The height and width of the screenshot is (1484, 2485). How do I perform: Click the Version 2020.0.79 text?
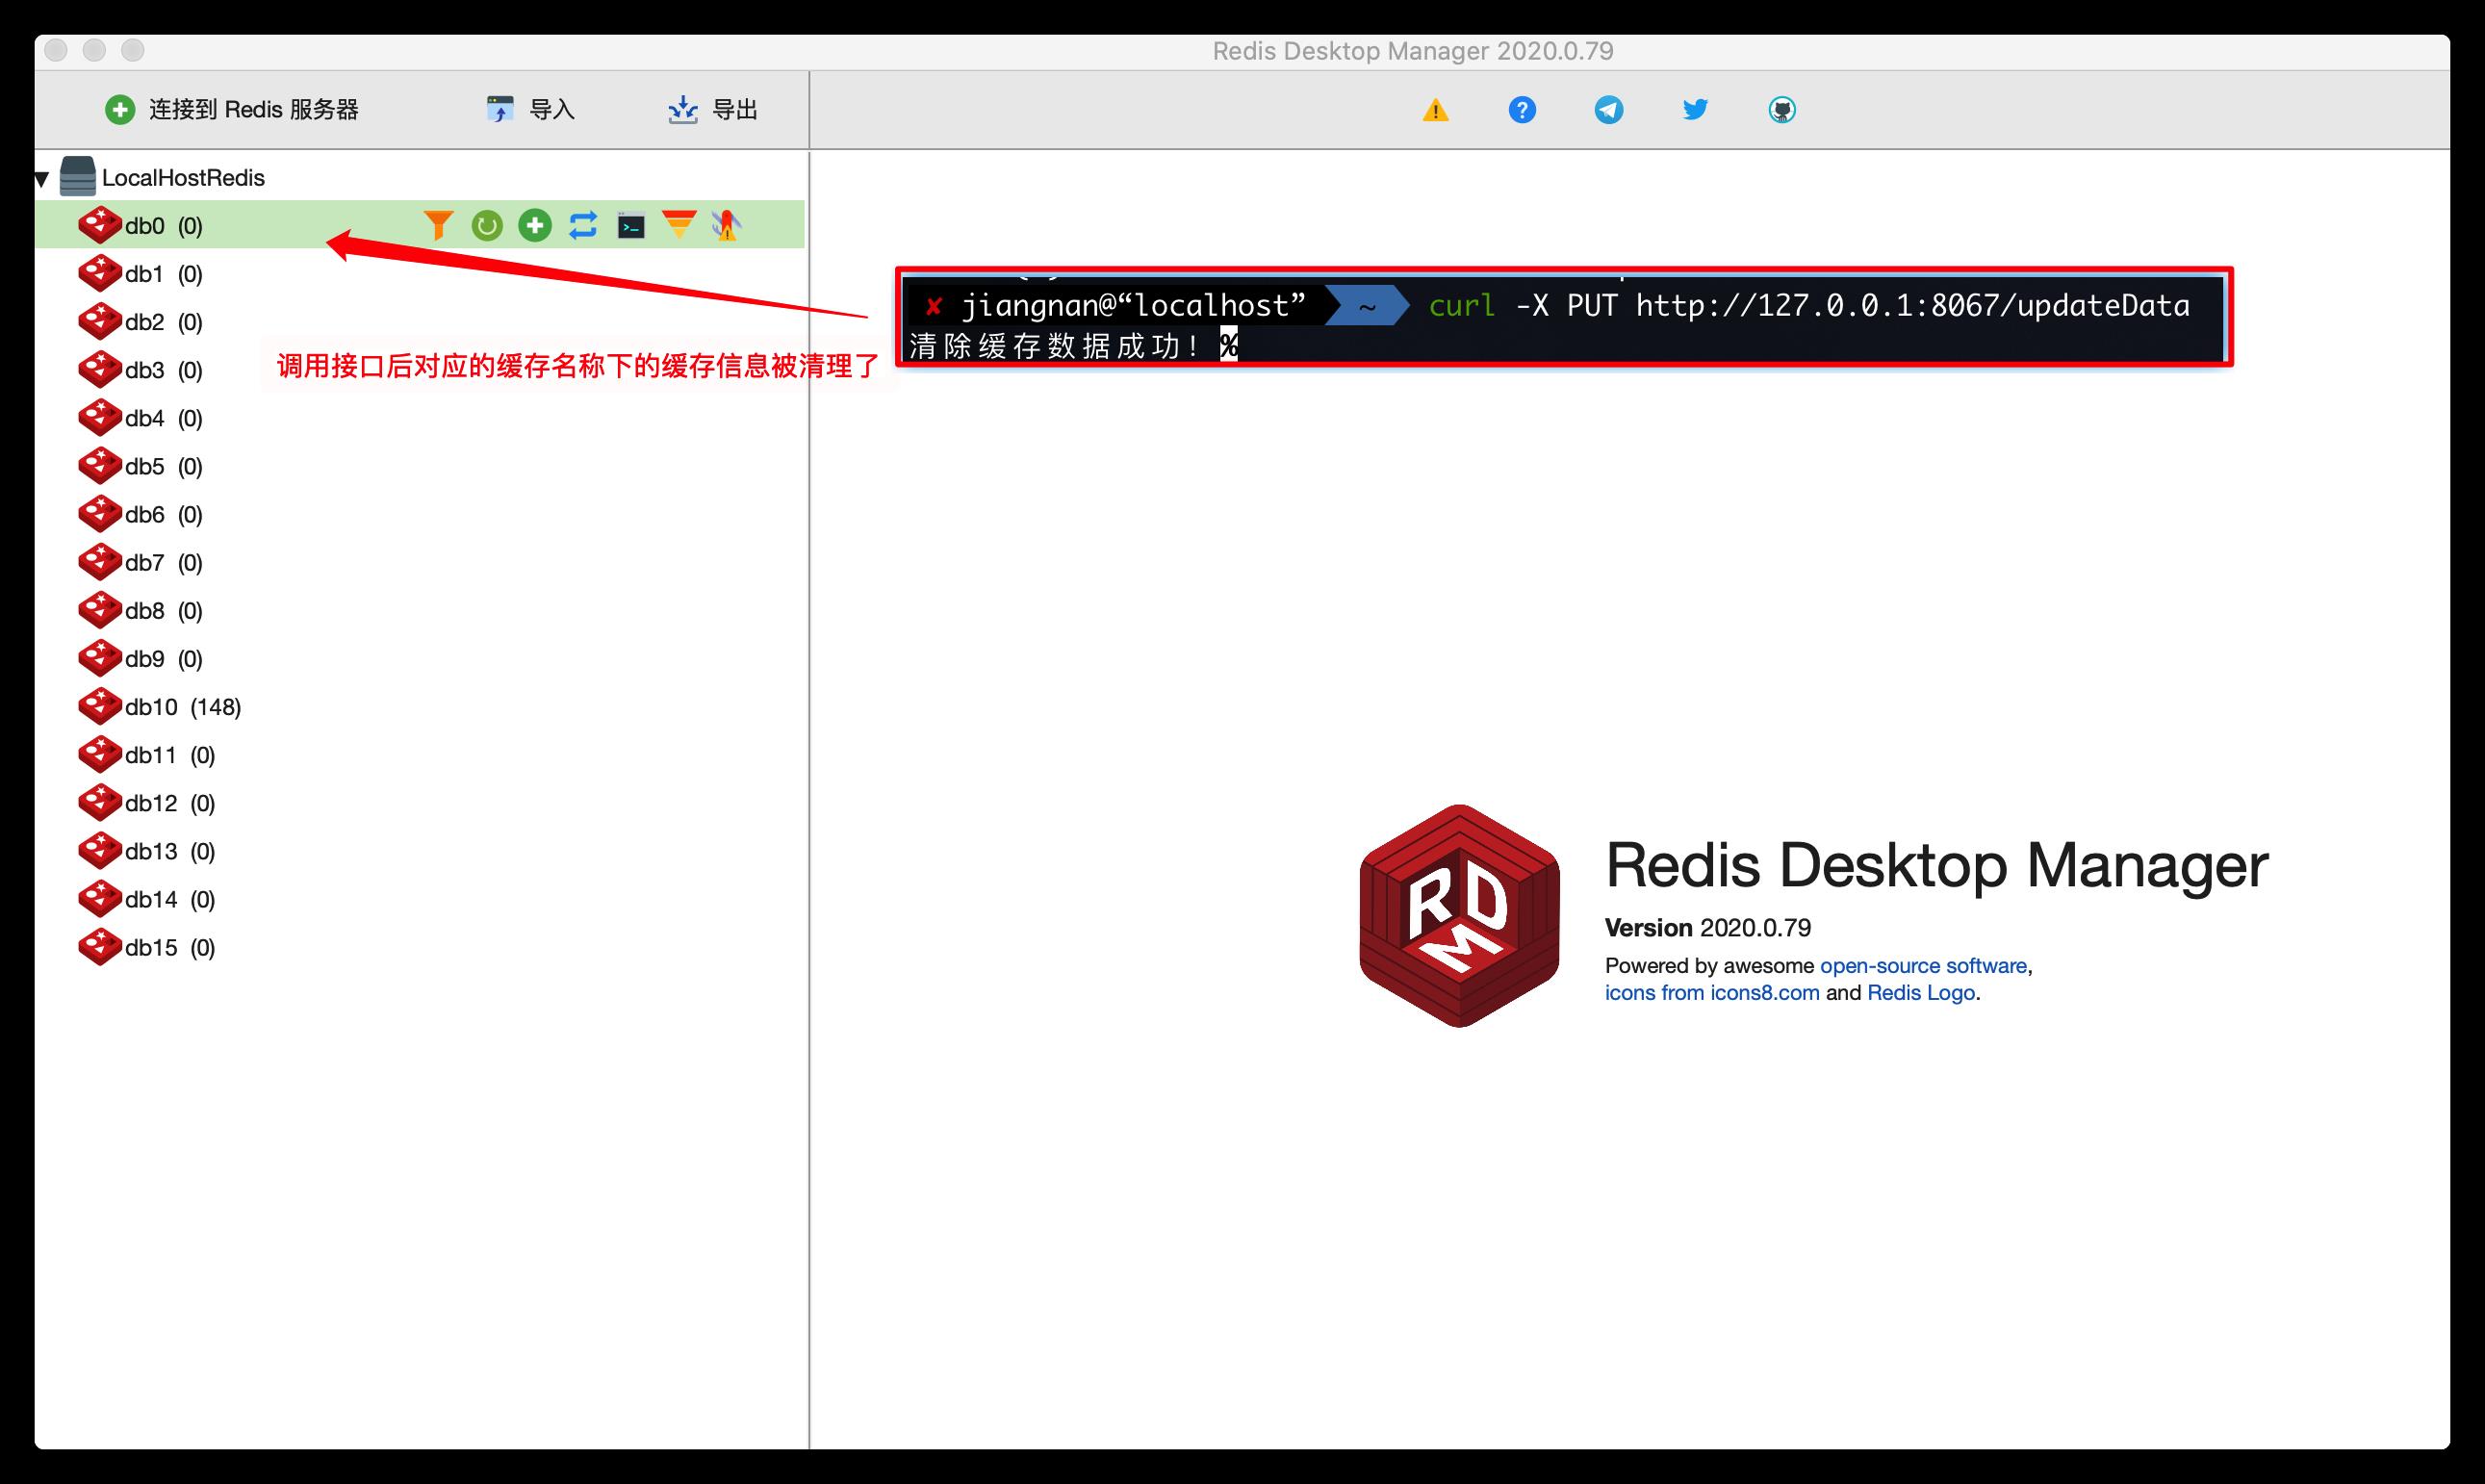[x=1708, y=927]
